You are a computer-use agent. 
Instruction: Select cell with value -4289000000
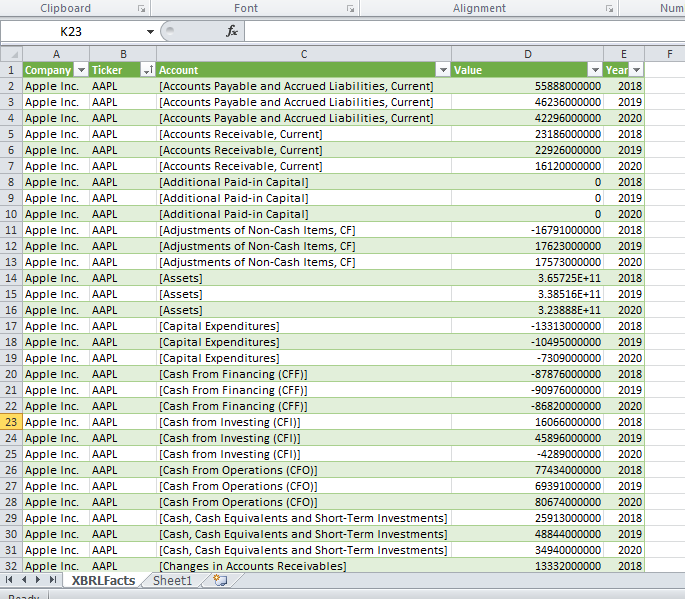[528, 454]
